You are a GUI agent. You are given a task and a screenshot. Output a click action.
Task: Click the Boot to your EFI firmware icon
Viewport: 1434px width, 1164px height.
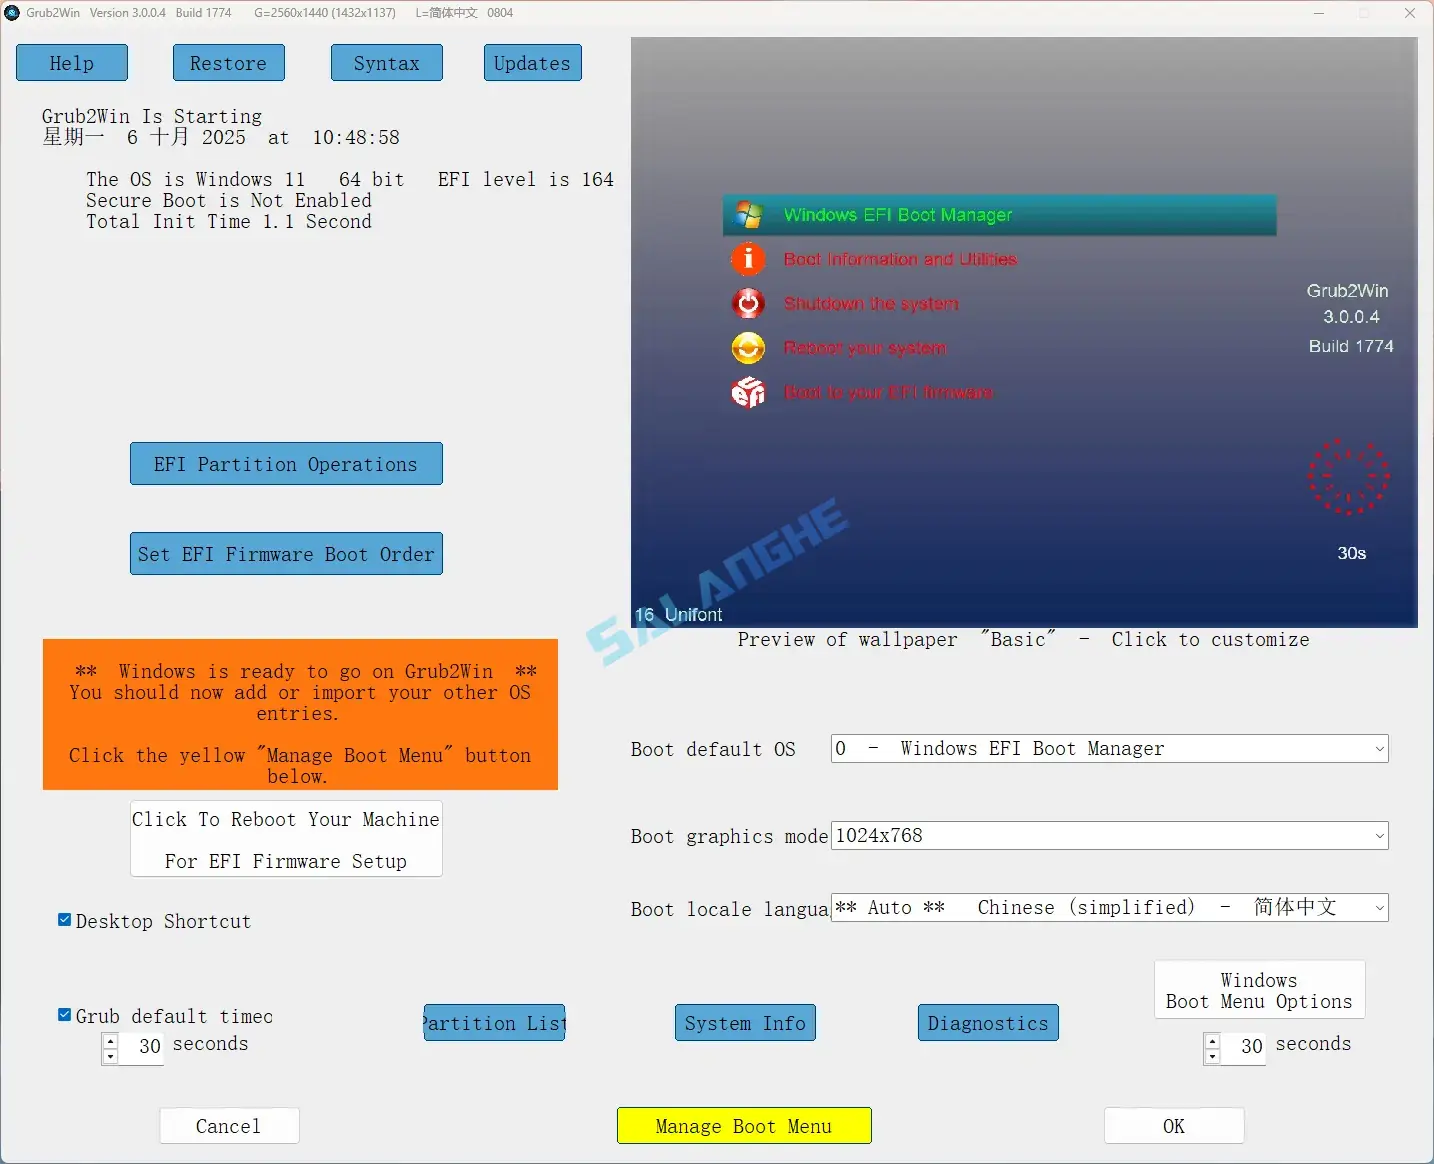747,392
